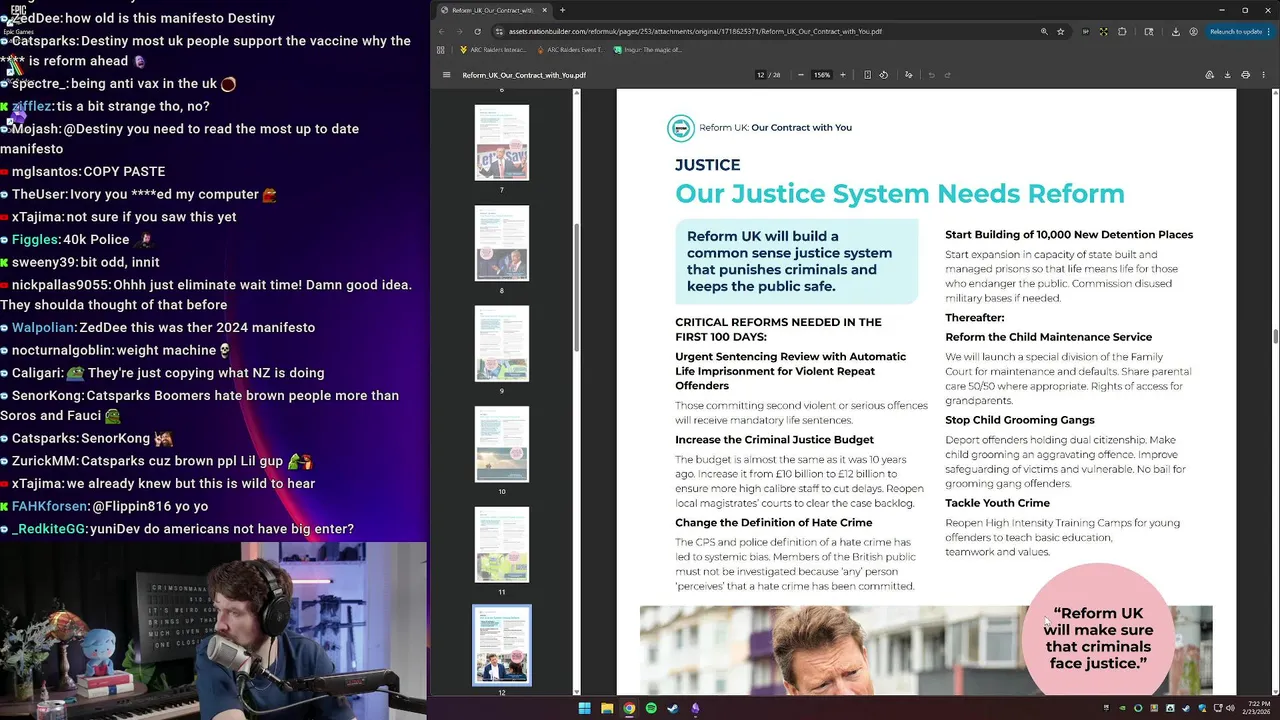The image size is (1280, 720).
Task: Open a new browser tab
Action: 562,10
